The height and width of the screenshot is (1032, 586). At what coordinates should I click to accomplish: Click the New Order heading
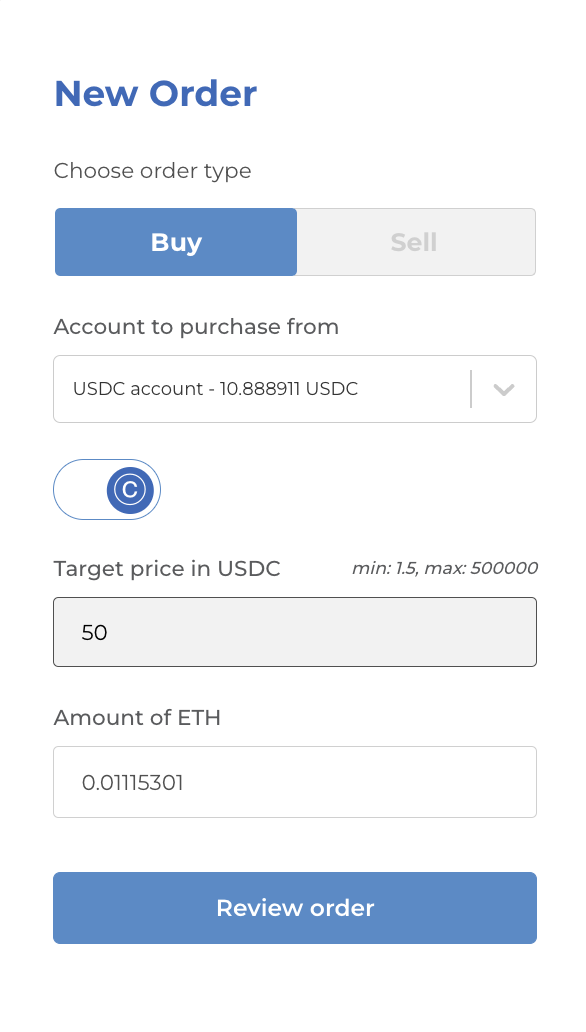[155, 93]
